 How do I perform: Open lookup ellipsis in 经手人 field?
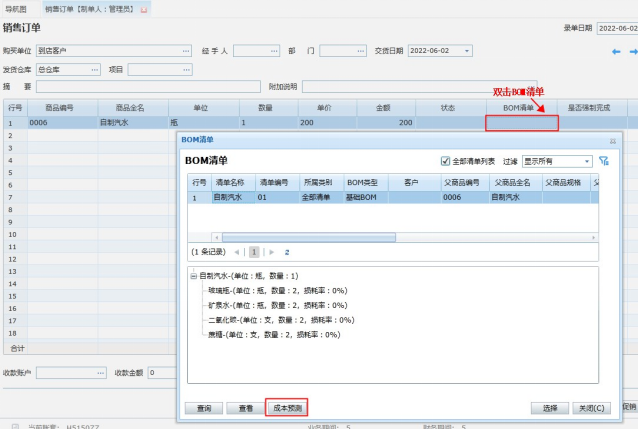[274, 51]
